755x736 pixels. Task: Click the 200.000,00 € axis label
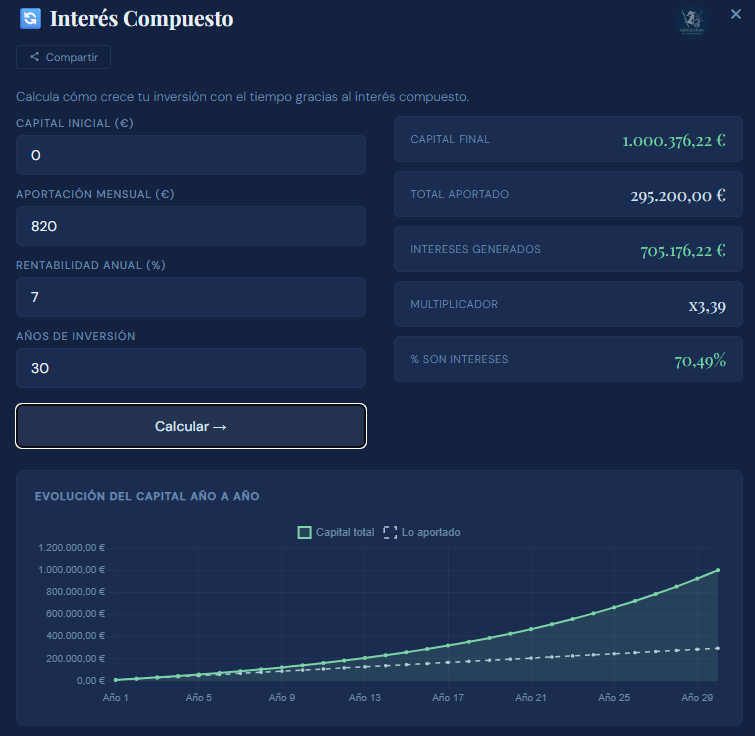(75, 659)
